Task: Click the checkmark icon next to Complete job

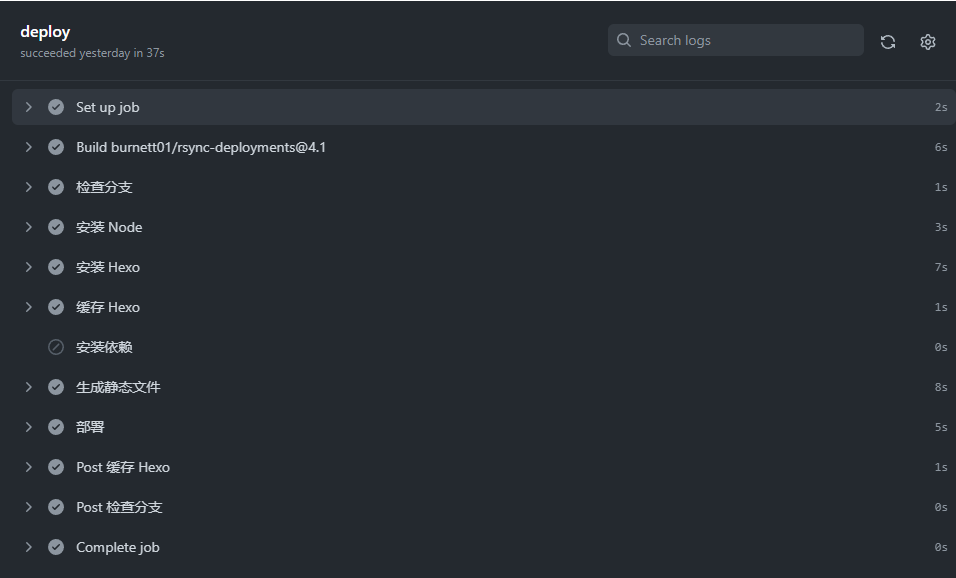Action: point(56,547)
